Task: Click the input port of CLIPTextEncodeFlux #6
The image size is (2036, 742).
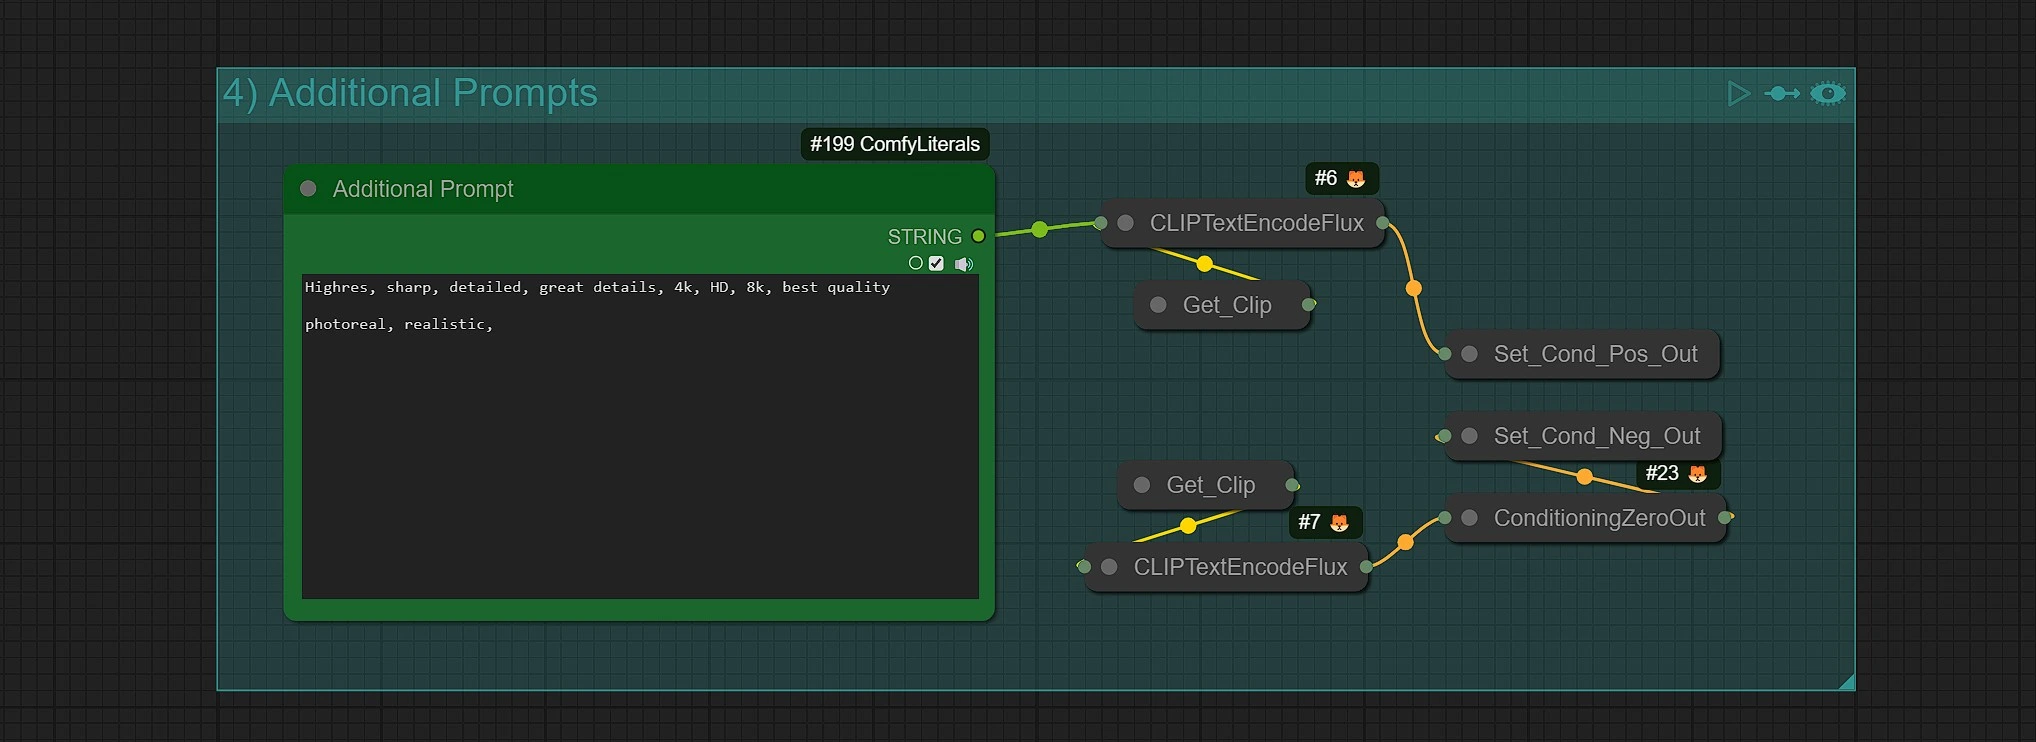Action: click(1101, 223)
